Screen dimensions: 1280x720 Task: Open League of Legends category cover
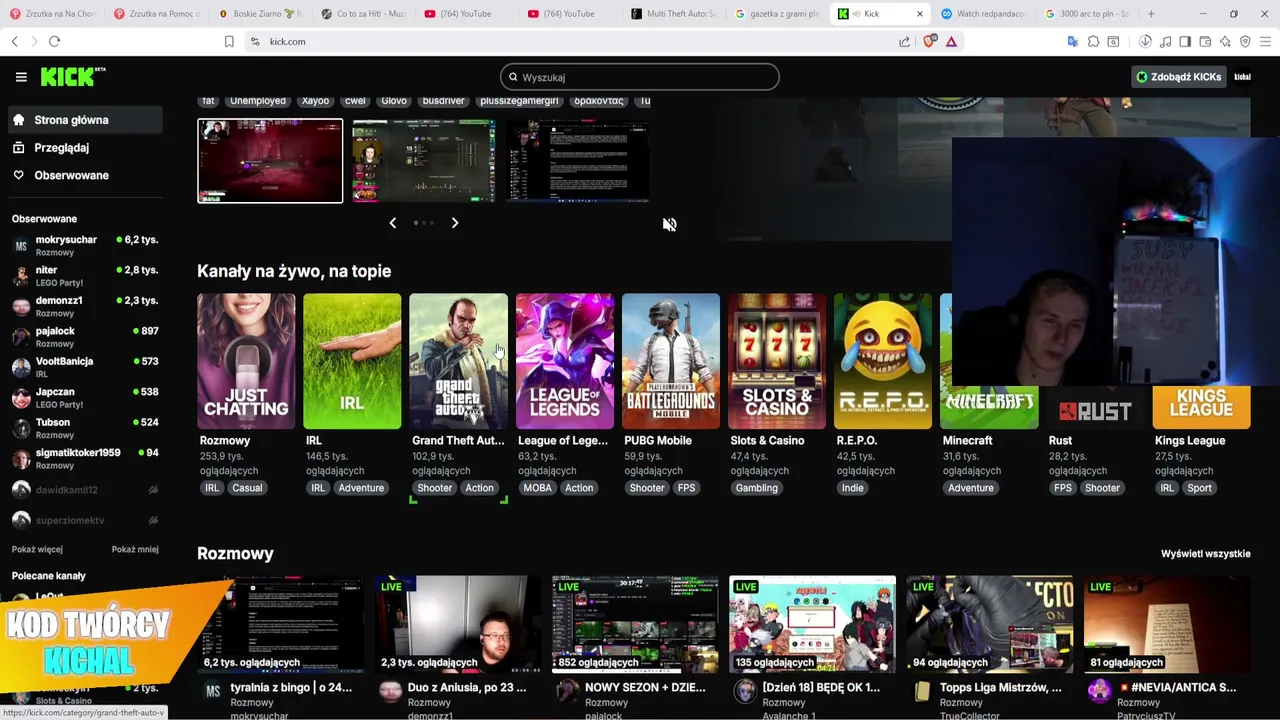coord(564,361)
